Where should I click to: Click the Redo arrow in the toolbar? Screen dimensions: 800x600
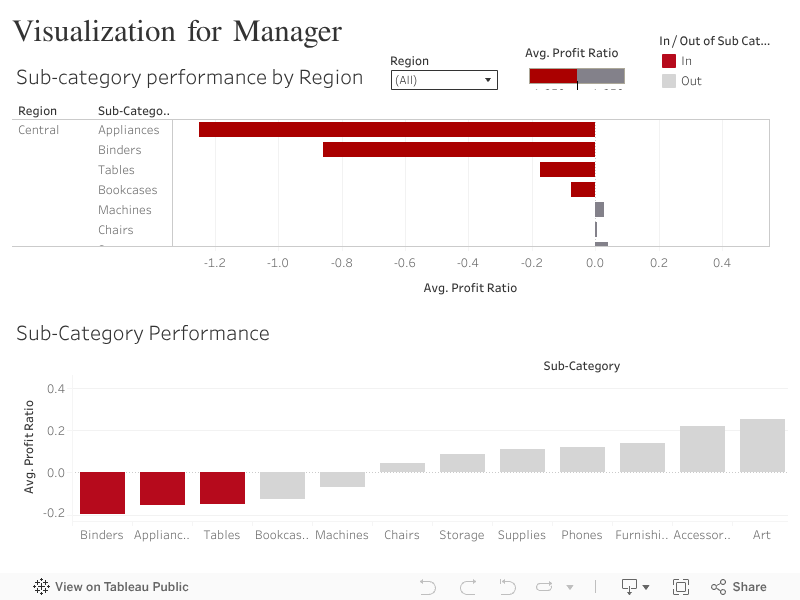pos(466,586)
